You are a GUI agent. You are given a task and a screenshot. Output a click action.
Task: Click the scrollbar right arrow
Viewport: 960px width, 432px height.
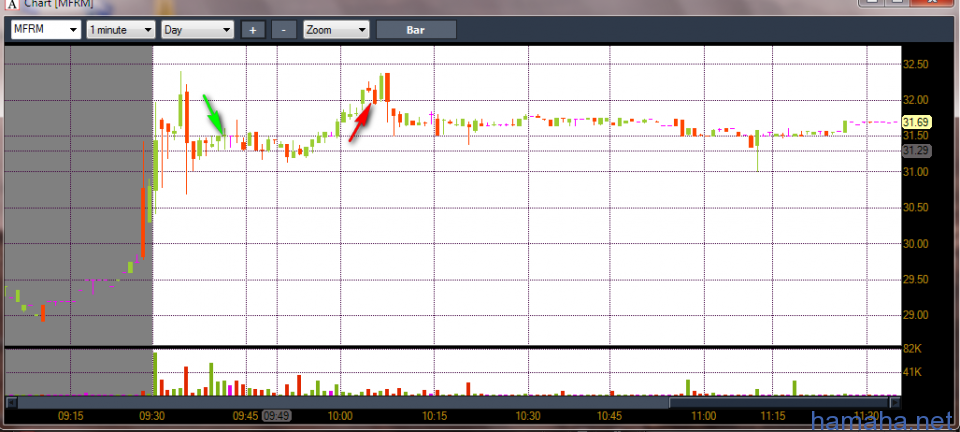(894, 403)
